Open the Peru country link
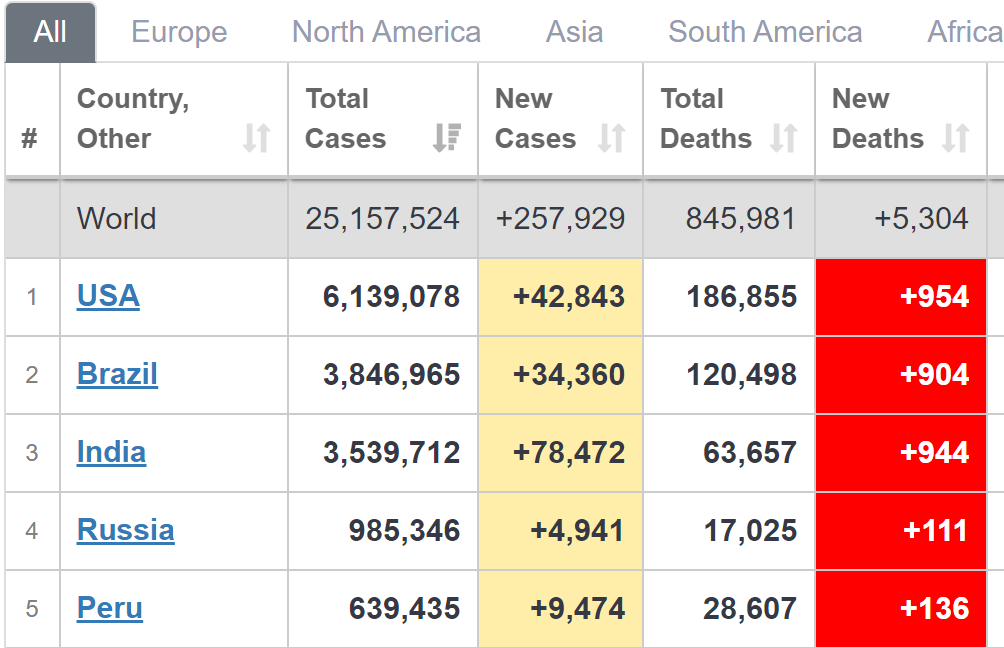 coord(109,609)
